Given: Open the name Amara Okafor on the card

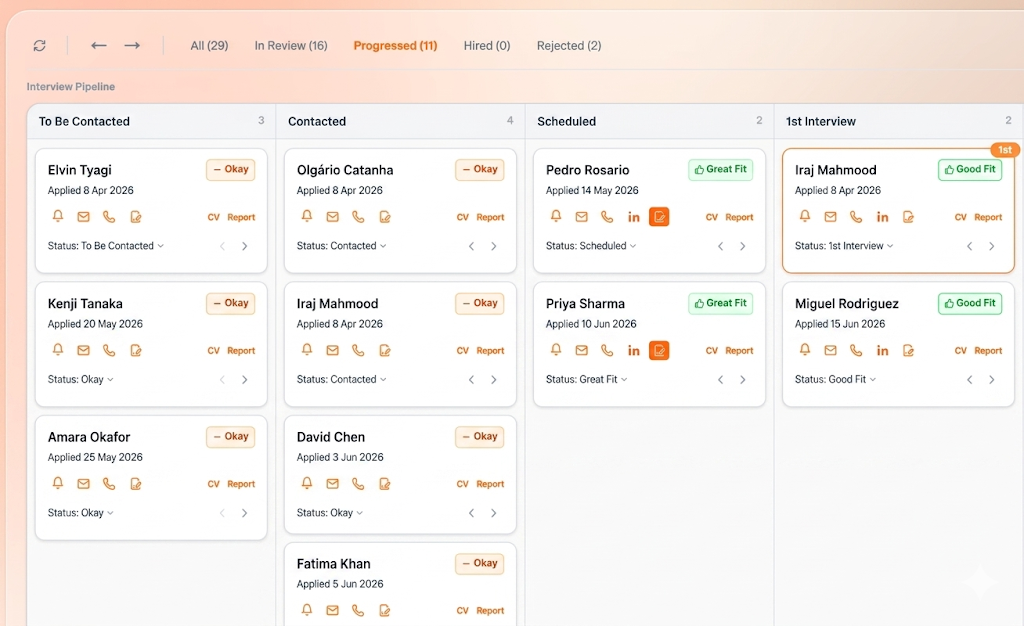Looking at the screenshot, I should [89, 437].
